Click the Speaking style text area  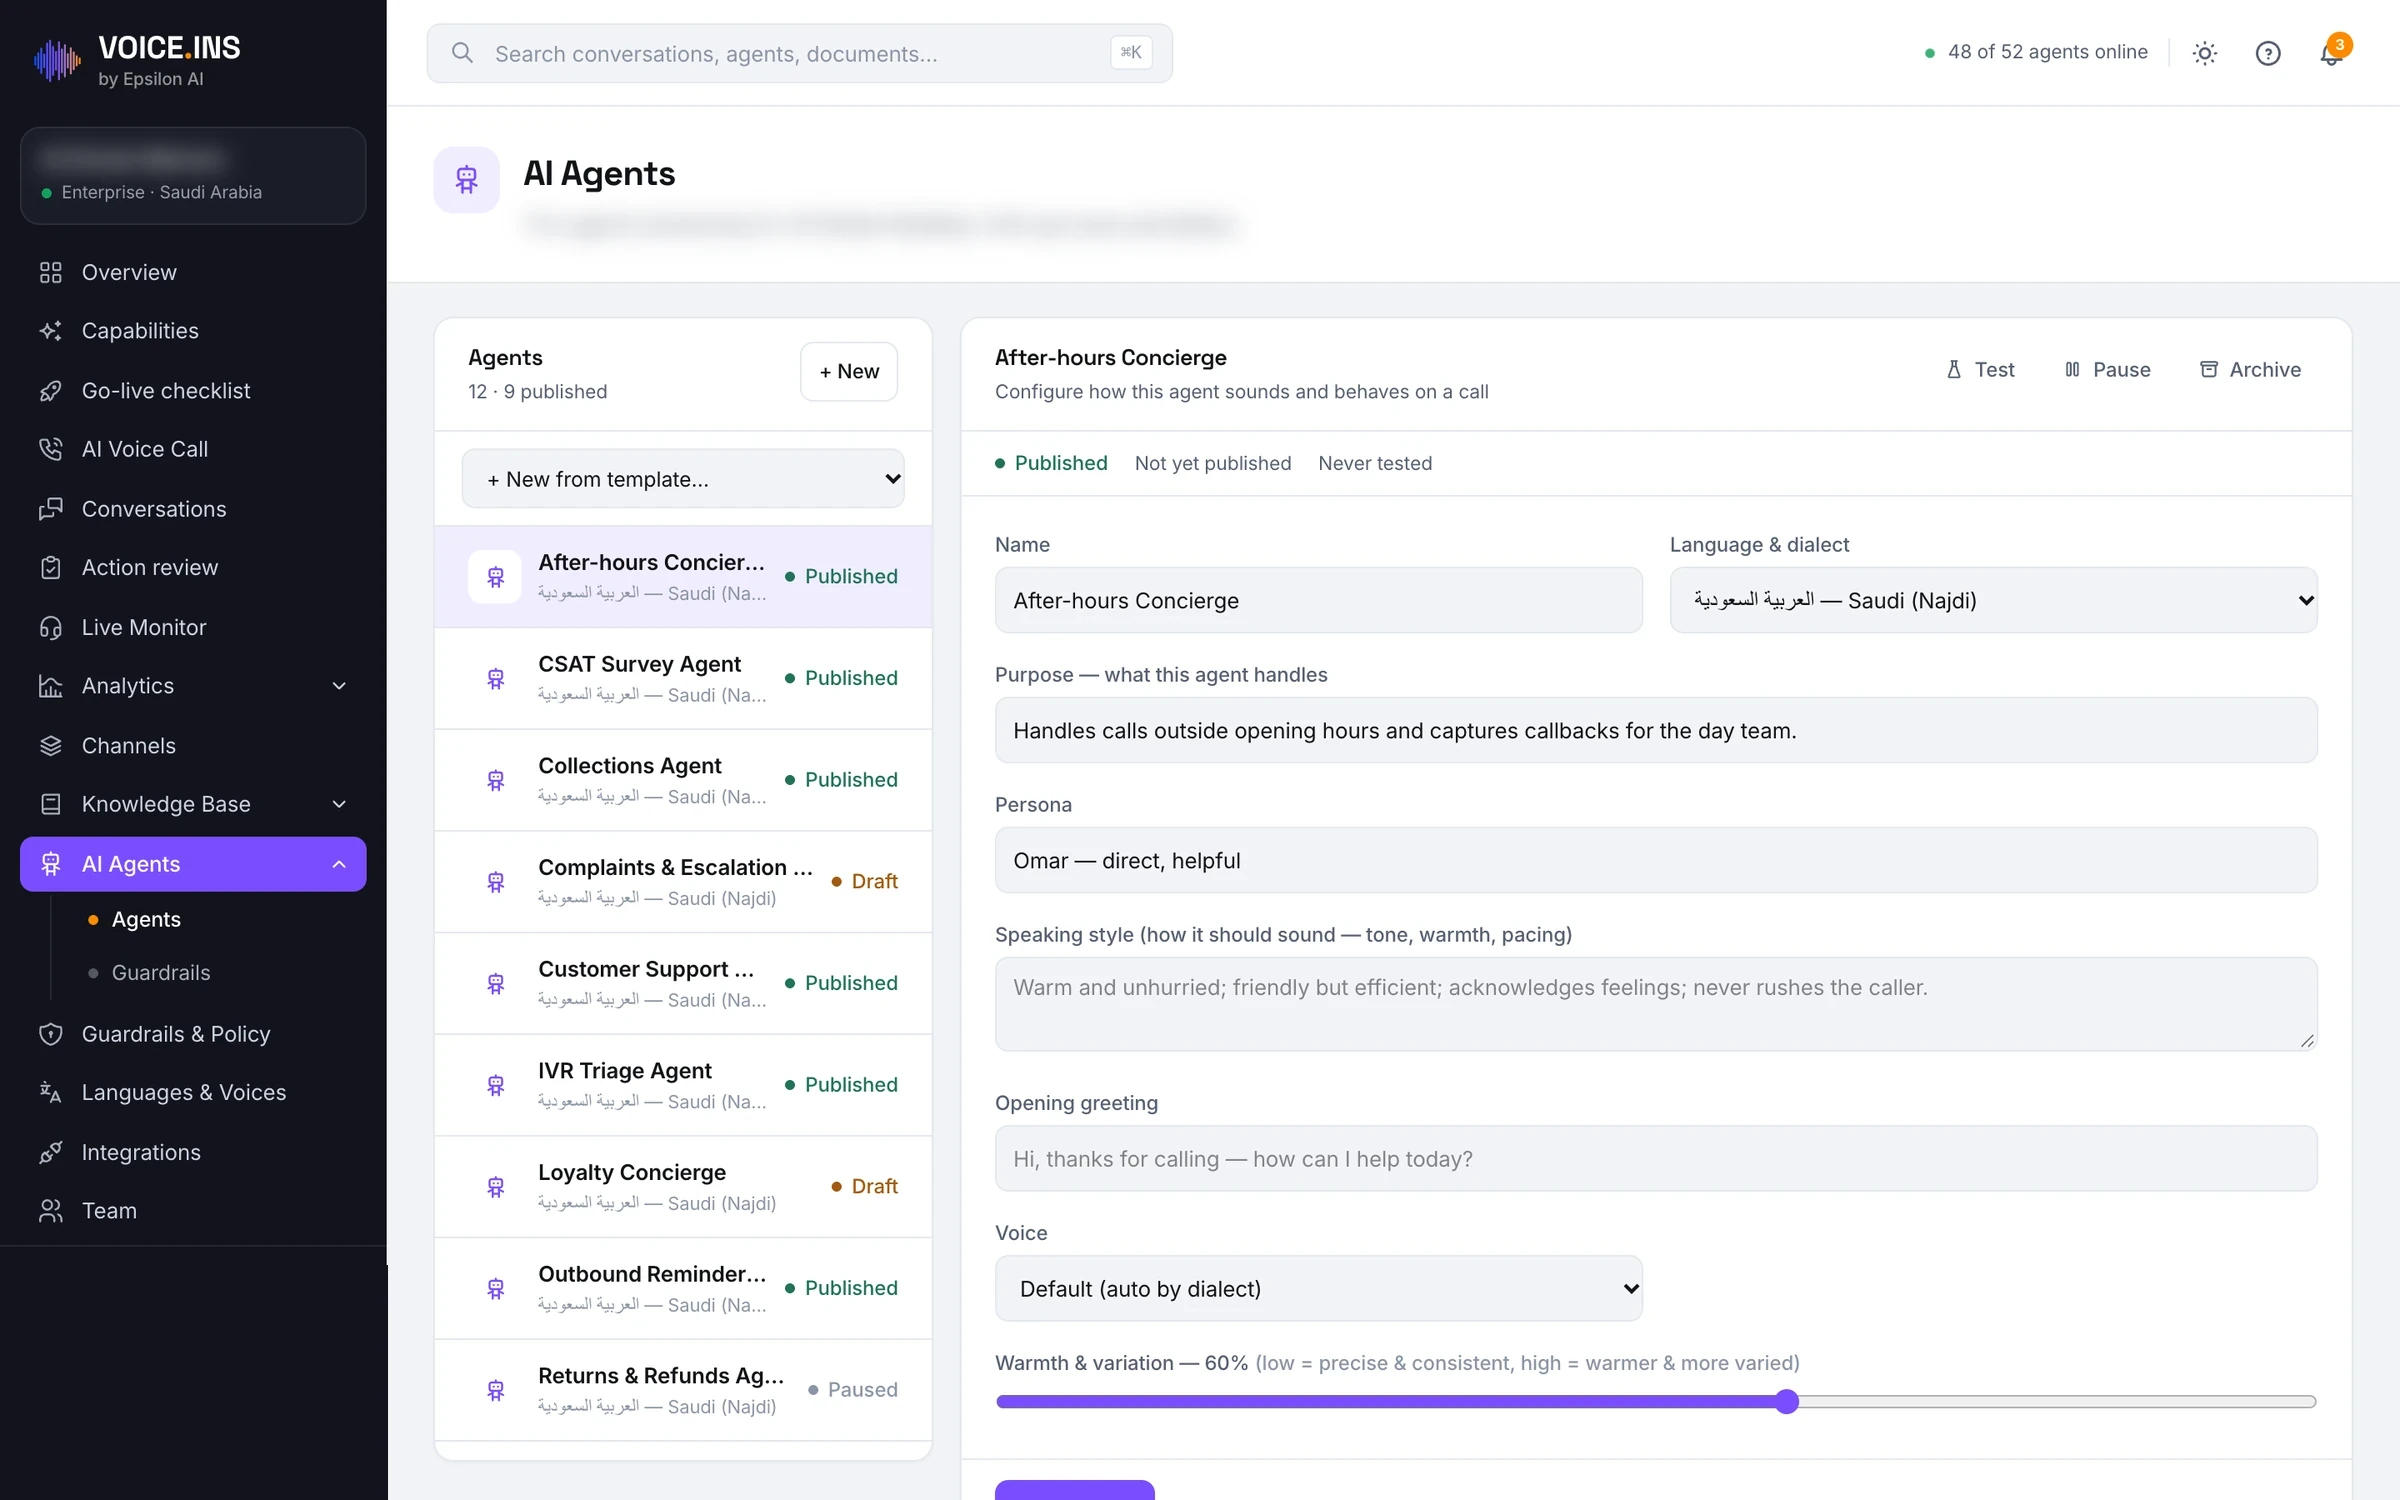(1656, 1003)
